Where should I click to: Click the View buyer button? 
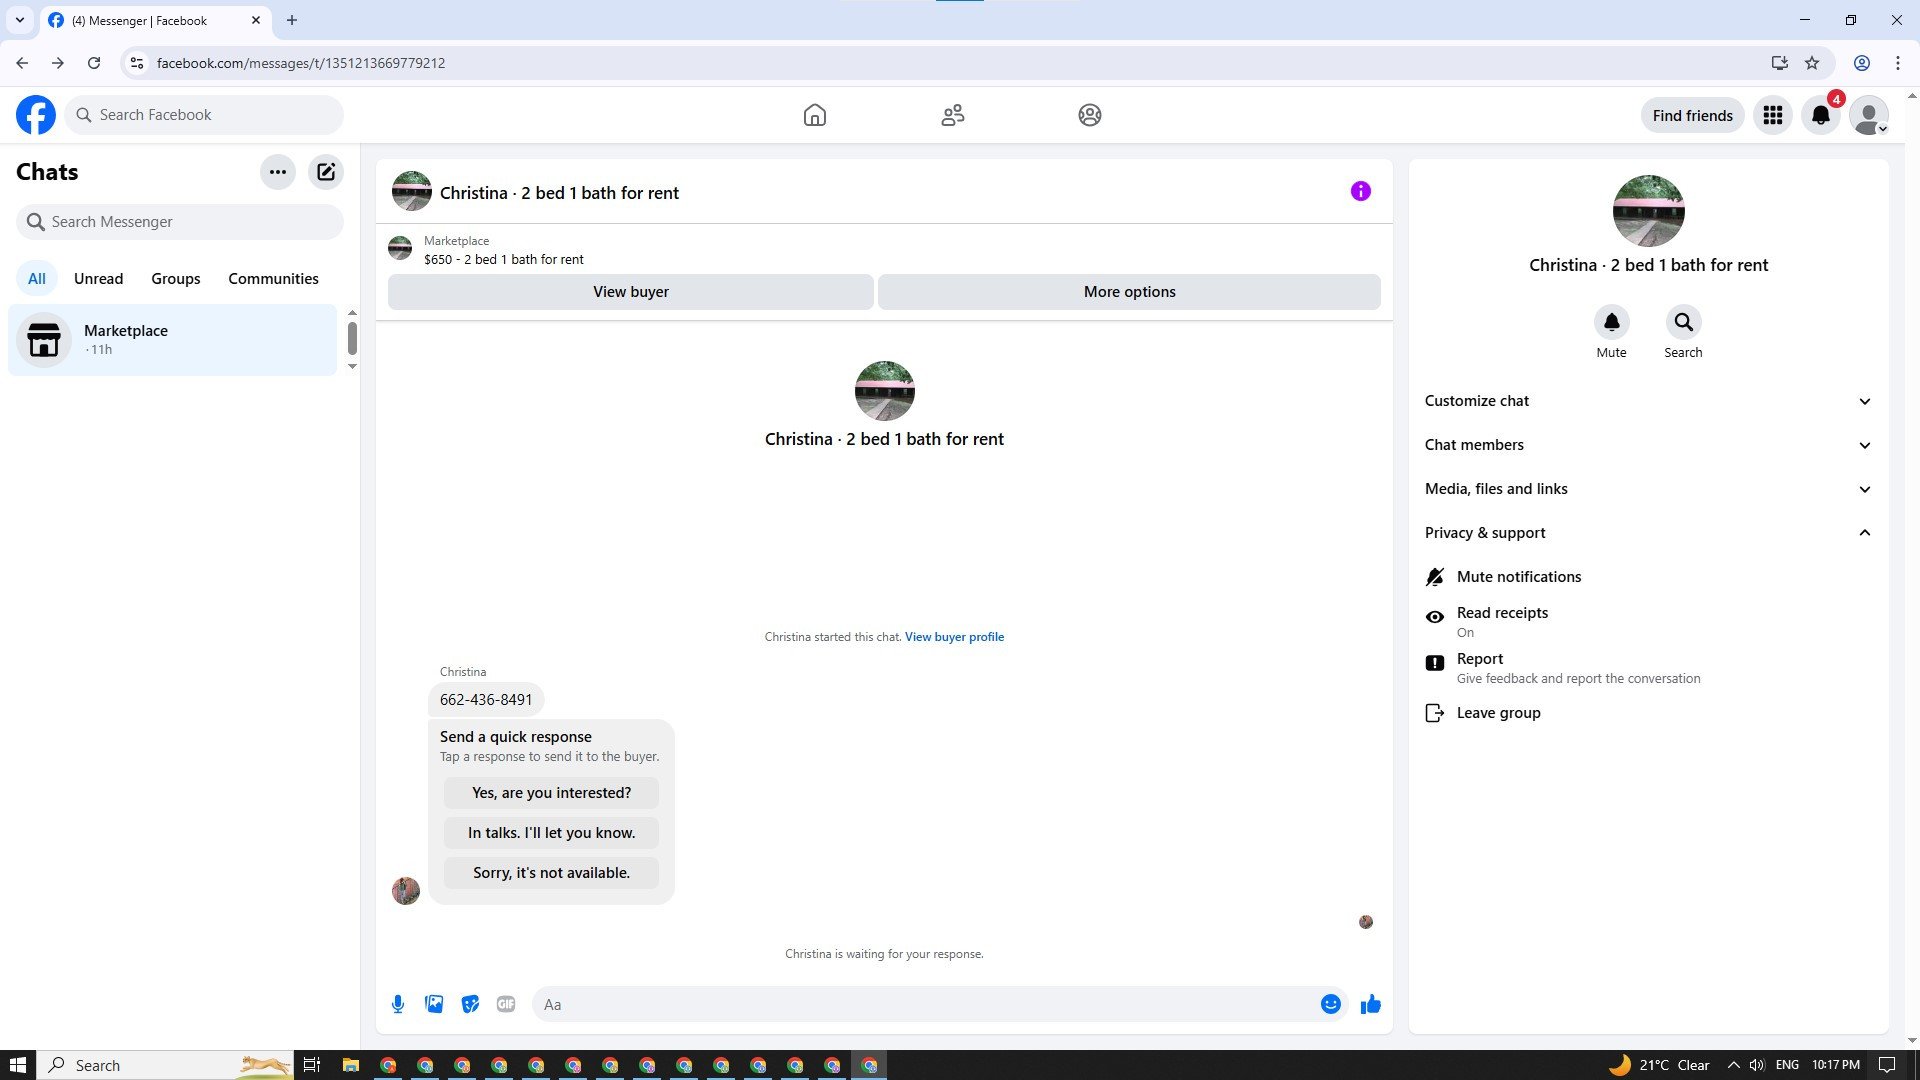click(630, 292)
